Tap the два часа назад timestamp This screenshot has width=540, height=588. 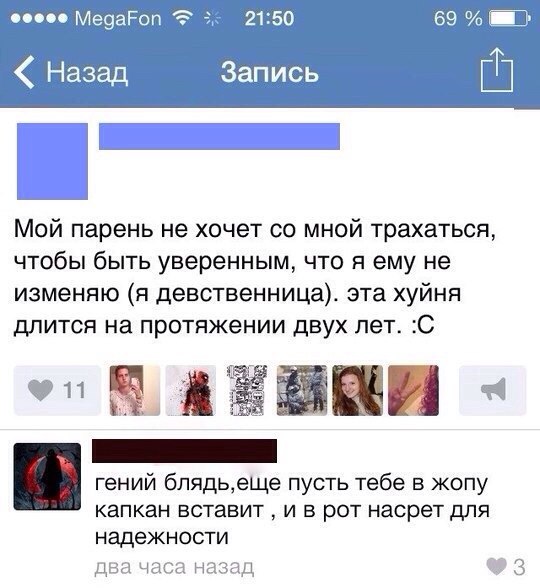(174, 567)
